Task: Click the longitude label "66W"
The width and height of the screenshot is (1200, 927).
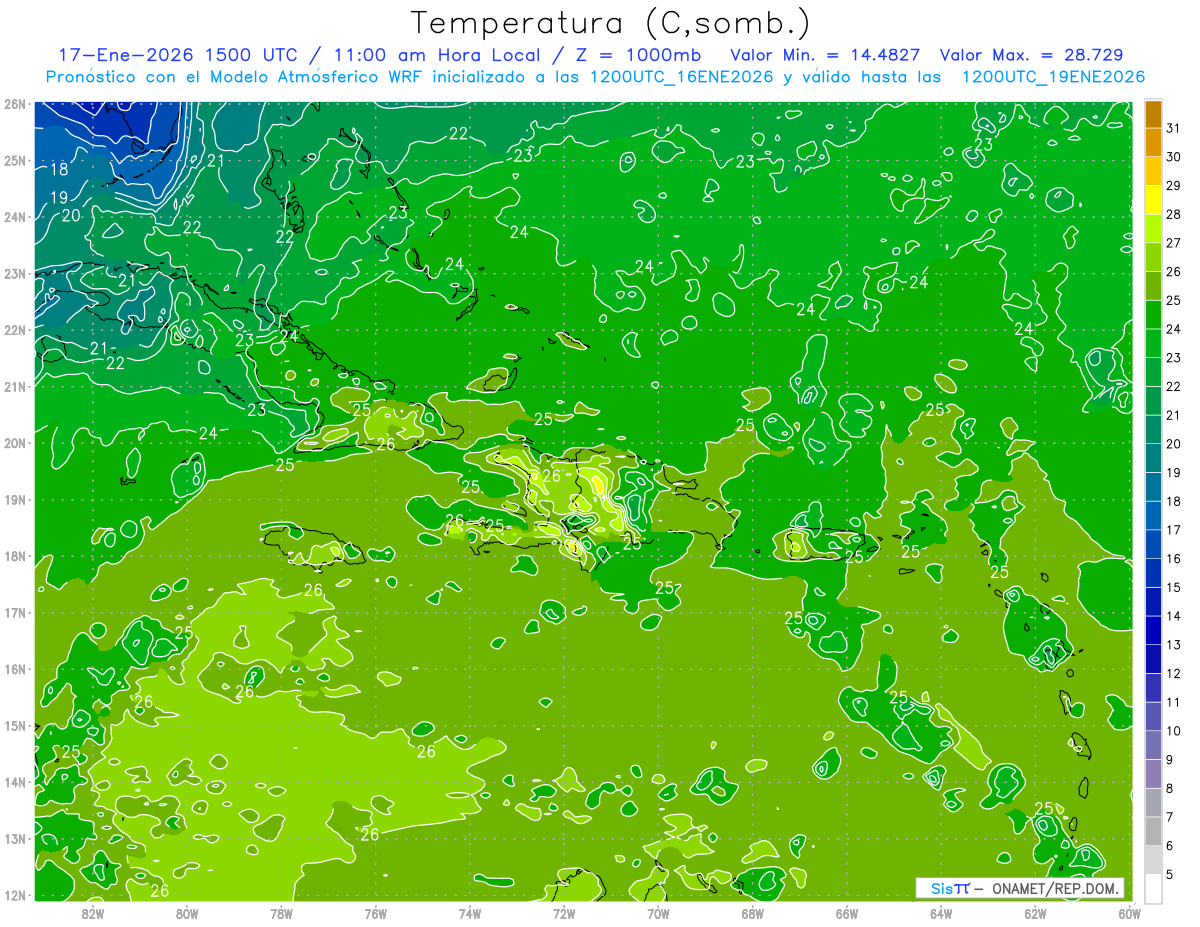Action: click(x=846, y=912)
